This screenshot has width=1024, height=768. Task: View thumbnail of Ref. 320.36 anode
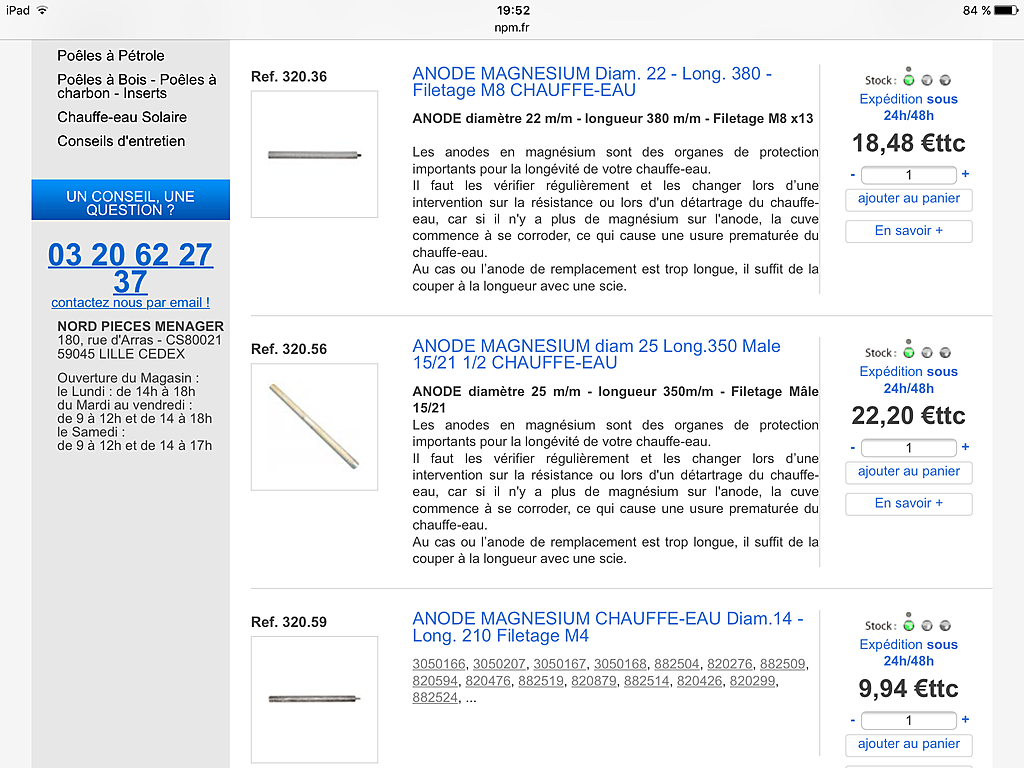[x=314, y=154]
